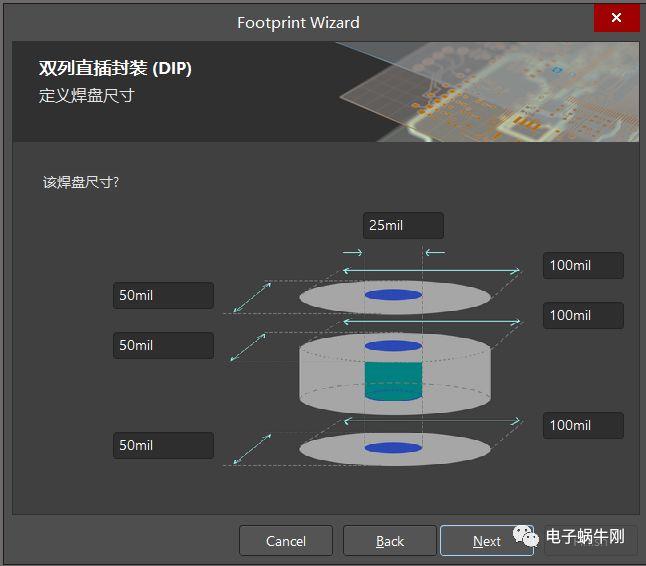Edit the bottom layer 100mil width field
646x566 pixels.
coord(583,425)
